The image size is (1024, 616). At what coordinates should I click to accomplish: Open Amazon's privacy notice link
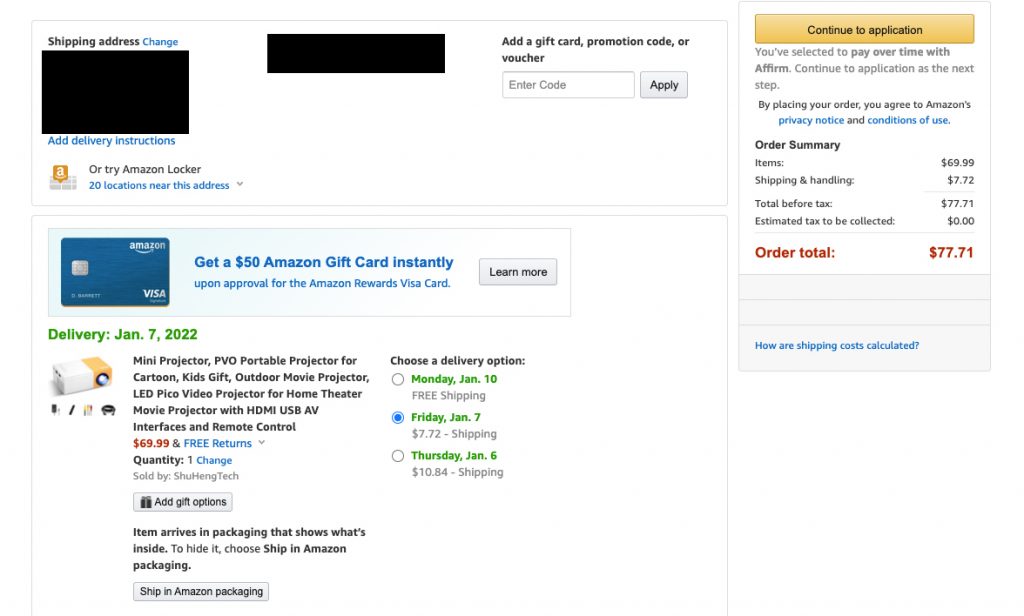click(x=811, y=120)
